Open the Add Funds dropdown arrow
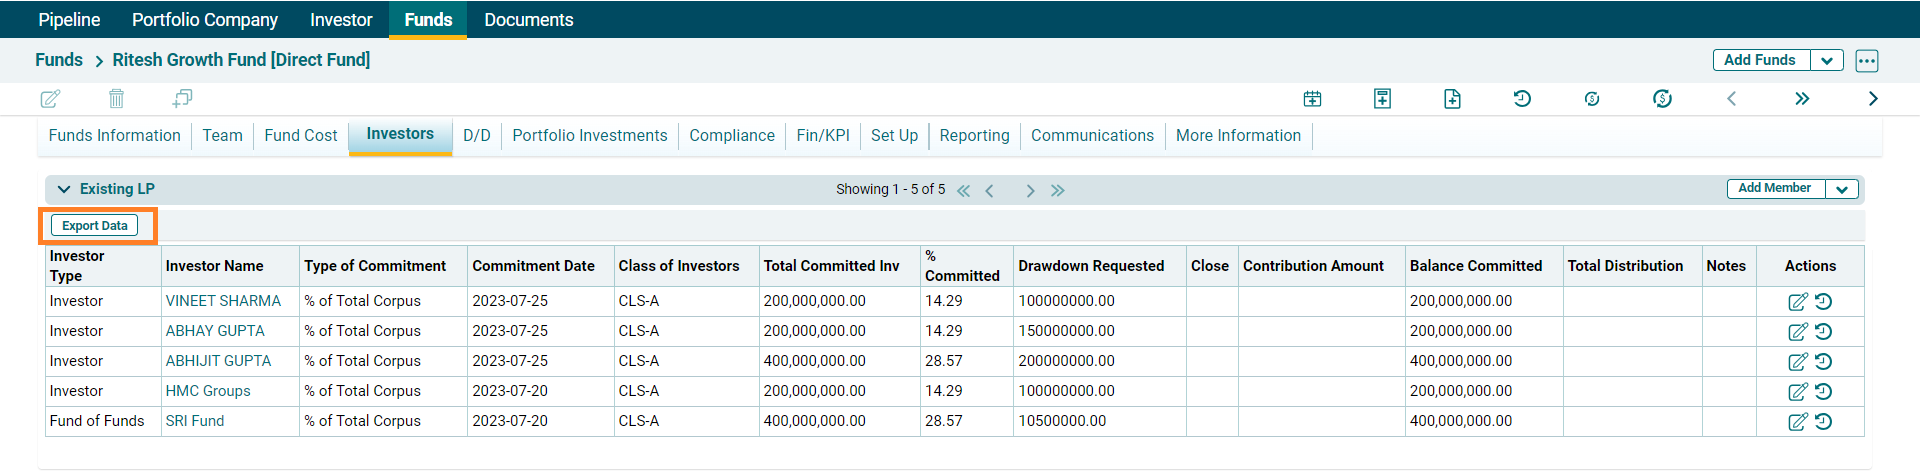This screenshot has height=471, width=1920. pyautogui.click(x=1827, y=60)
